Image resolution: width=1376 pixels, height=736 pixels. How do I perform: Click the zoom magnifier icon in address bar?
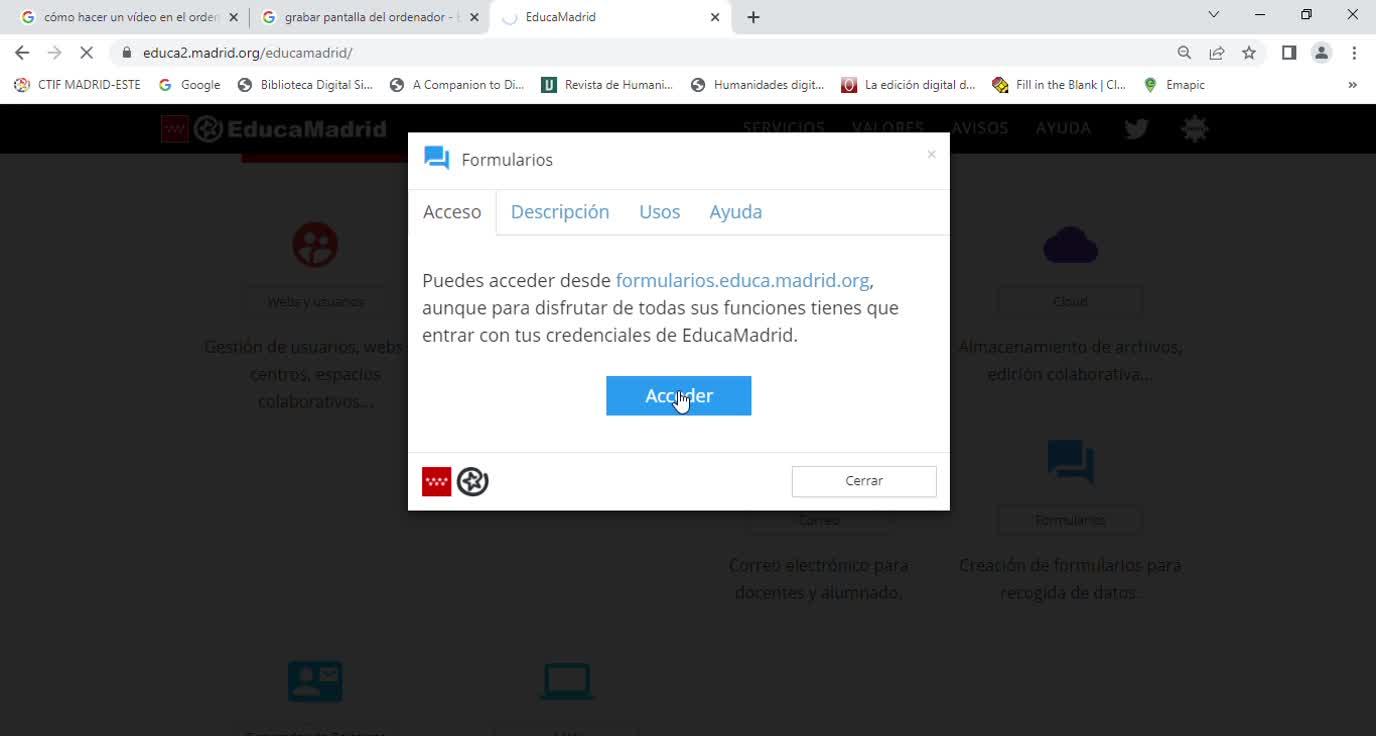(x=1184, y=53)
